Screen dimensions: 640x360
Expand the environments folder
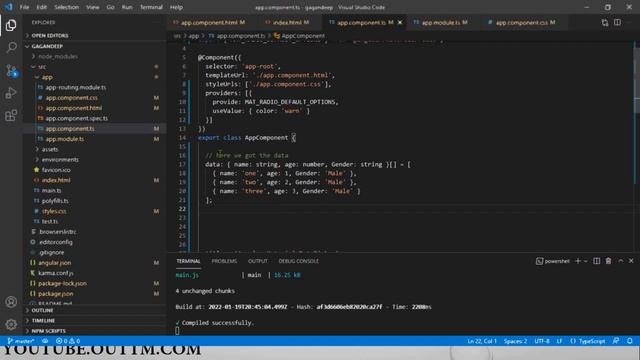[60, 160]
